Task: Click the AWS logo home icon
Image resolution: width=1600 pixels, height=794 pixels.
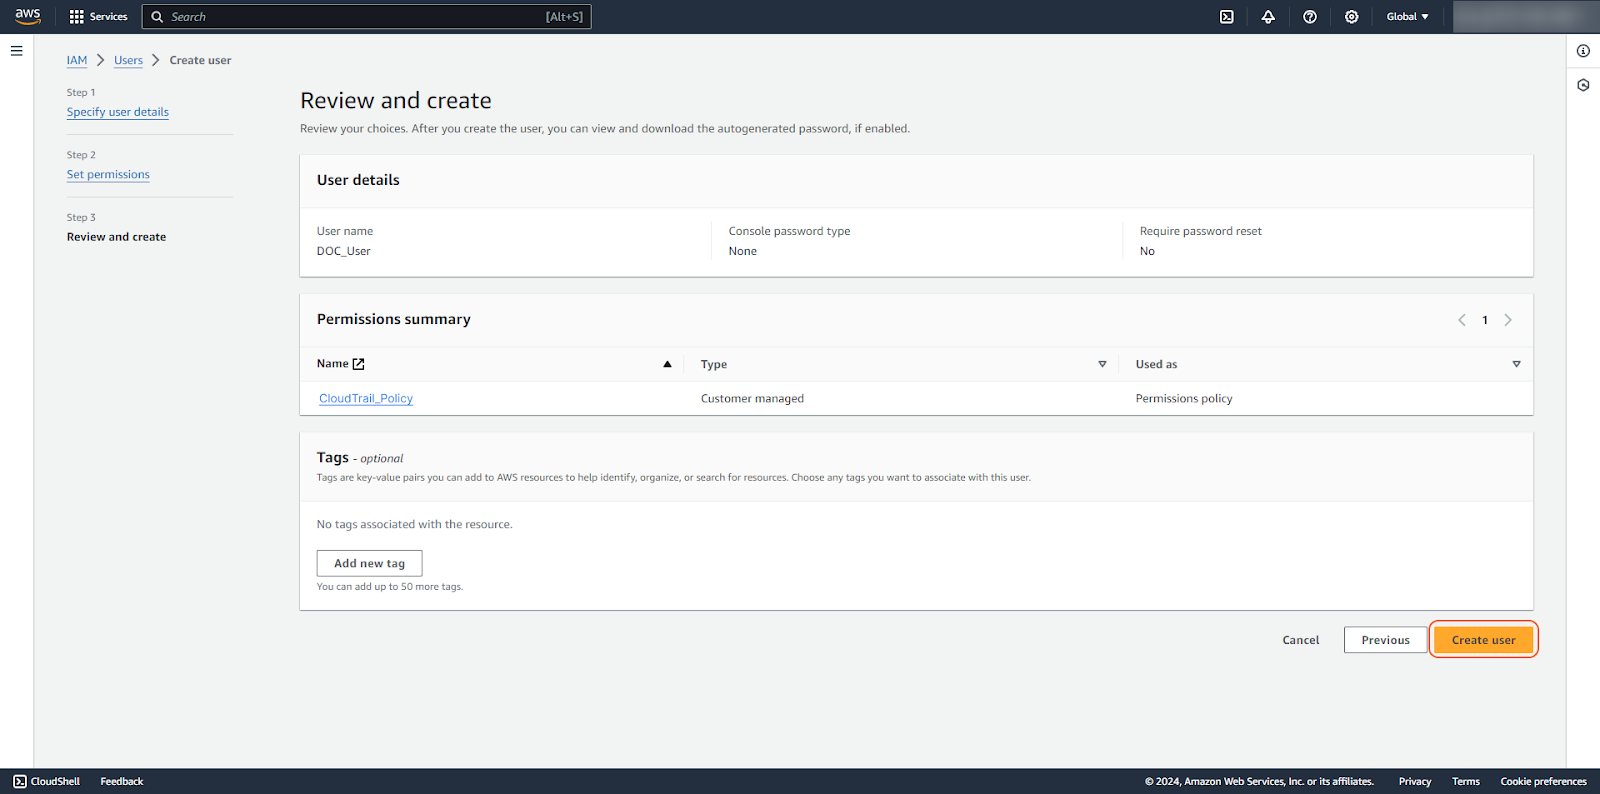Action: (x=27, y=16)
